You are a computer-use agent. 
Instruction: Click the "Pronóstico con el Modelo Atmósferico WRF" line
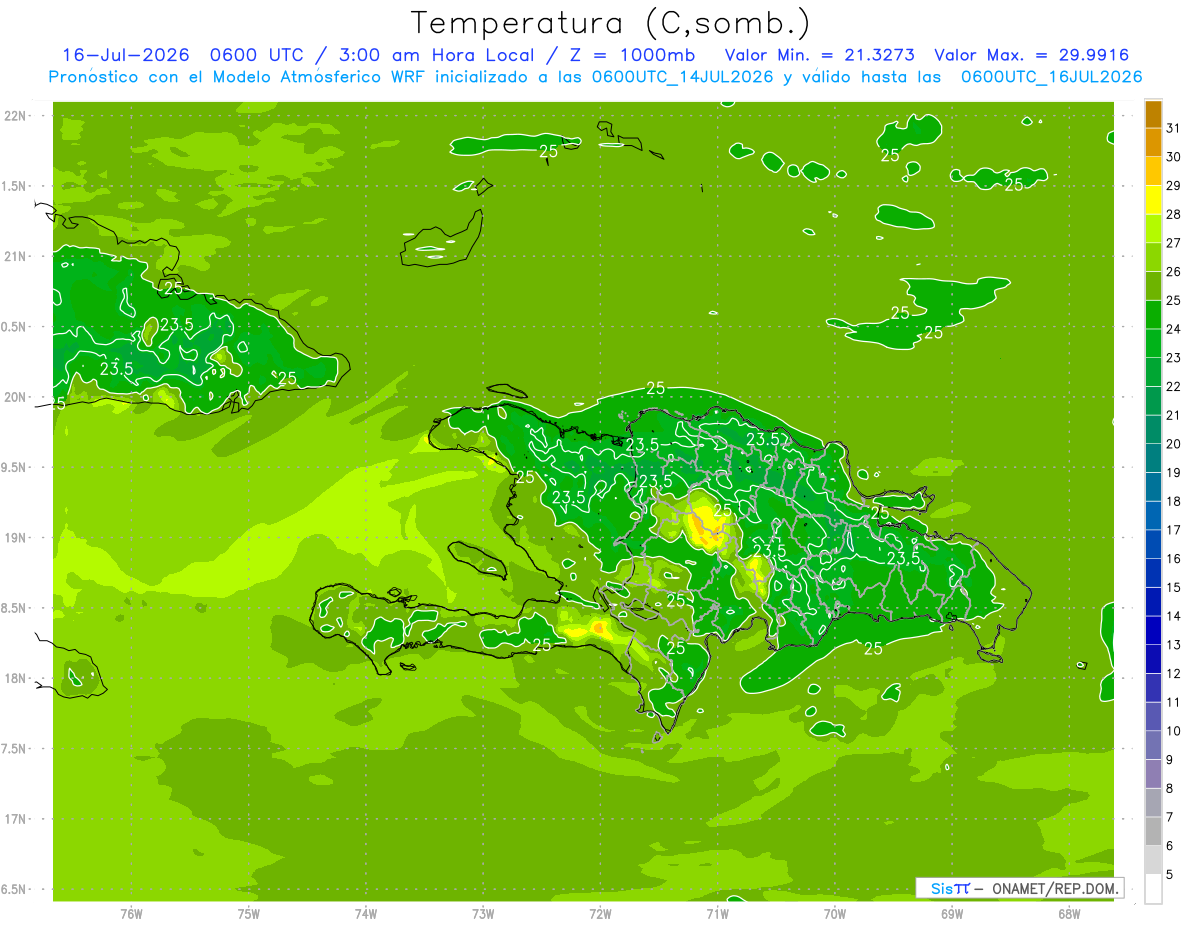pyautogui.click(x=240, y=77)
